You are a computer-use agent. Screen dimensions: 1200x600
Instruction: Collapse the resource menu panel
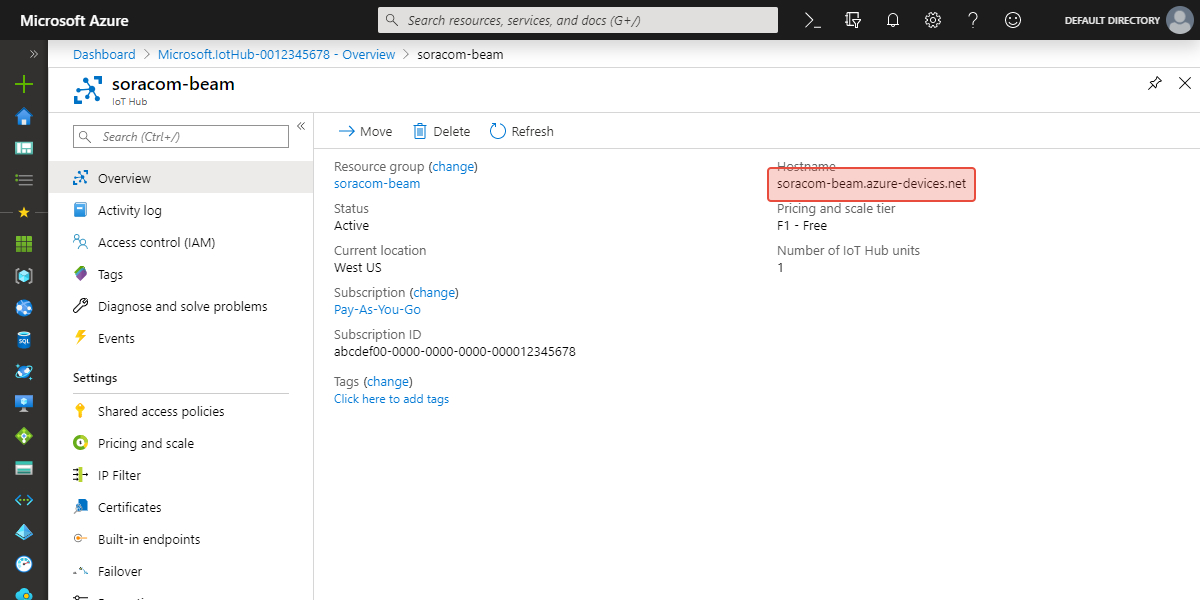[x=301, y=126]
